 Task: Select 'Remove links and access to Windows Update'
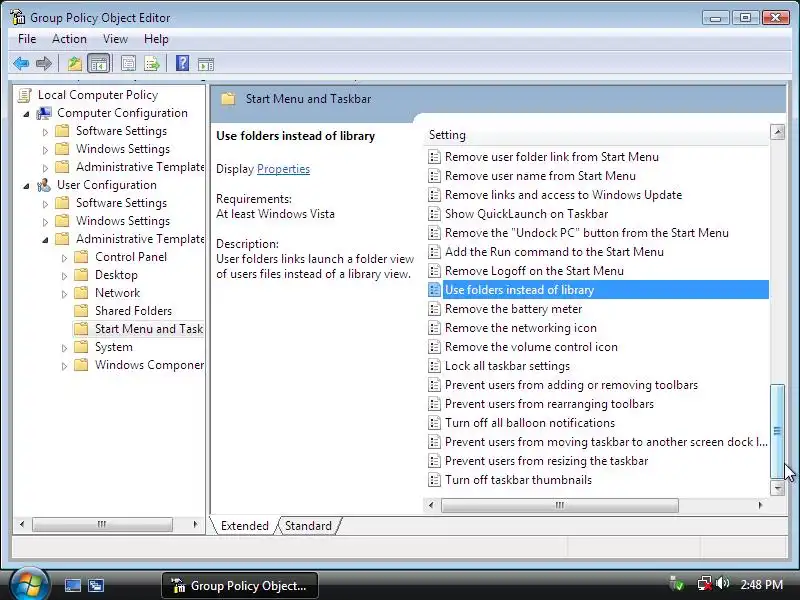click(x=563, y=195)
